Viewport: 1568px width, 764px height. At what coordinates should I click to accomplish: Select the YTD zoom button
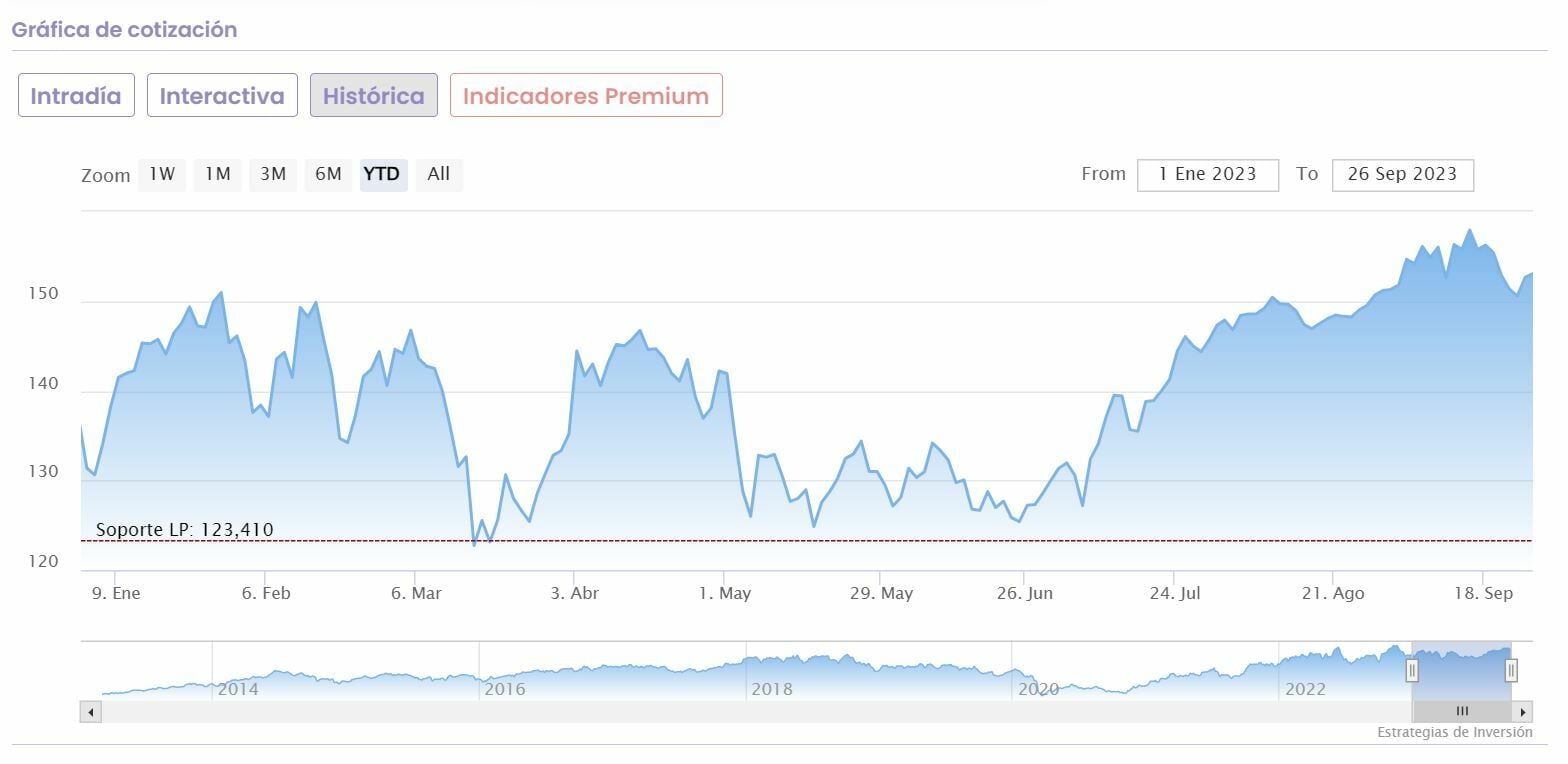point(382,174)
